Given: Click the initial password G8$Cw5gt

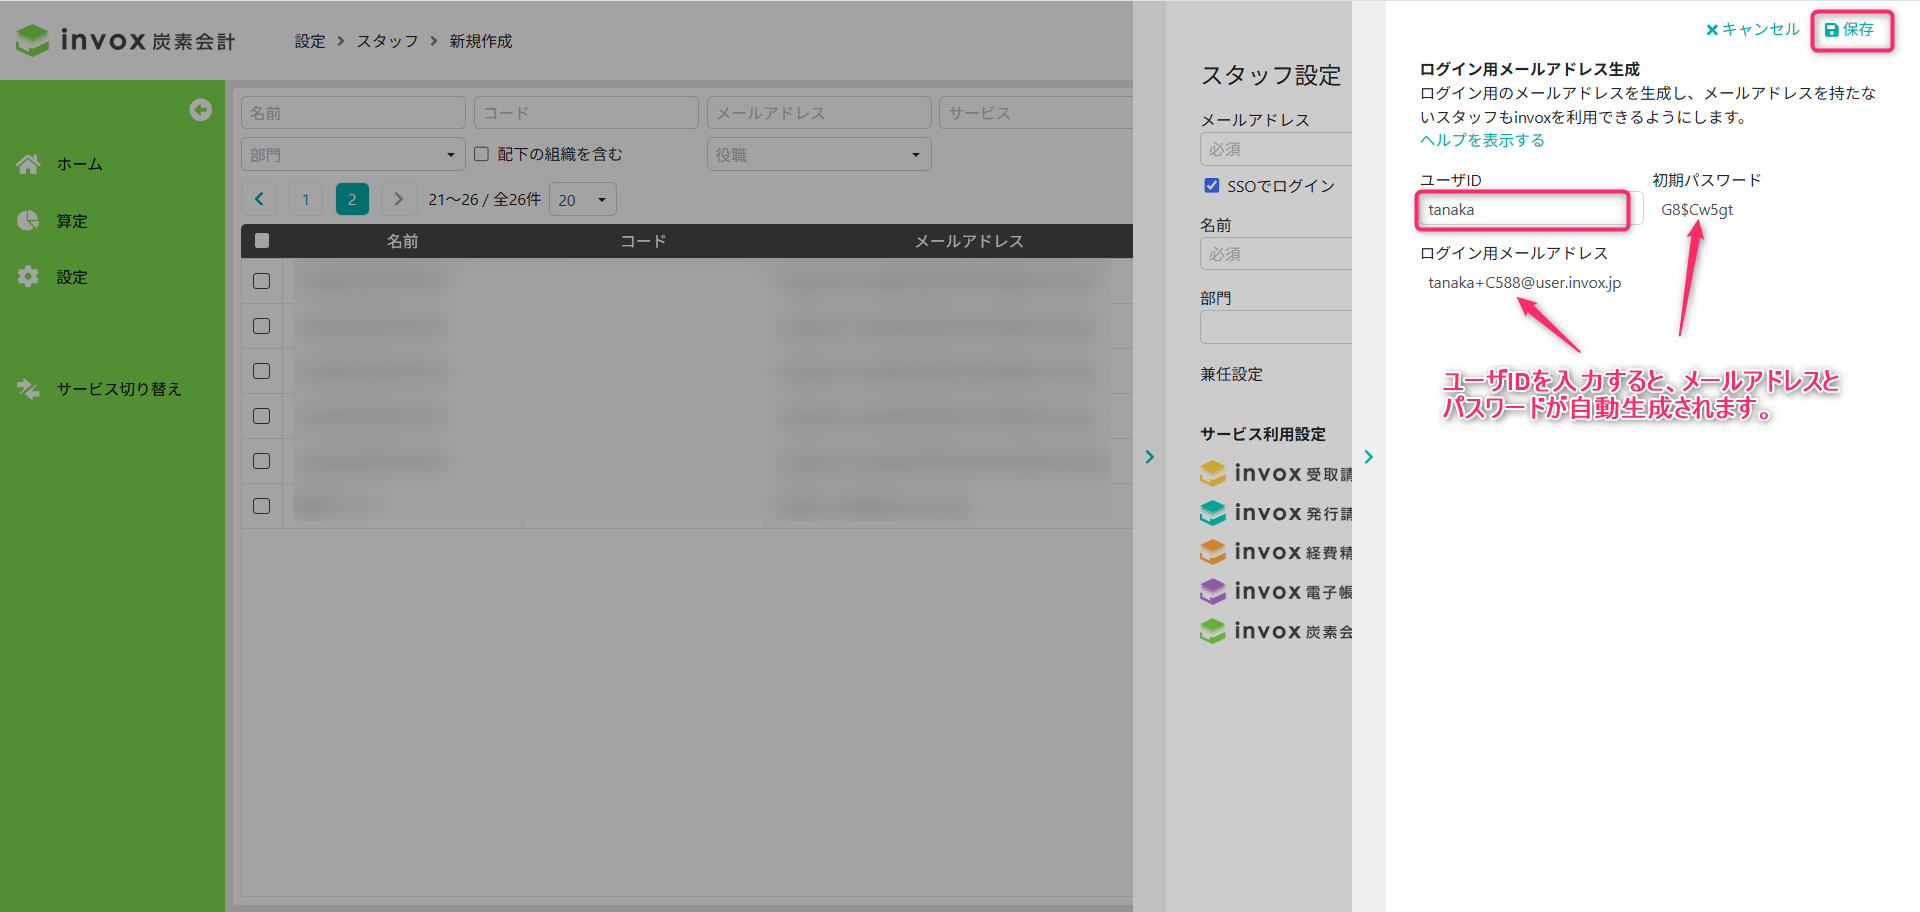Looking at the screenshot, I should click(1697, 210).
